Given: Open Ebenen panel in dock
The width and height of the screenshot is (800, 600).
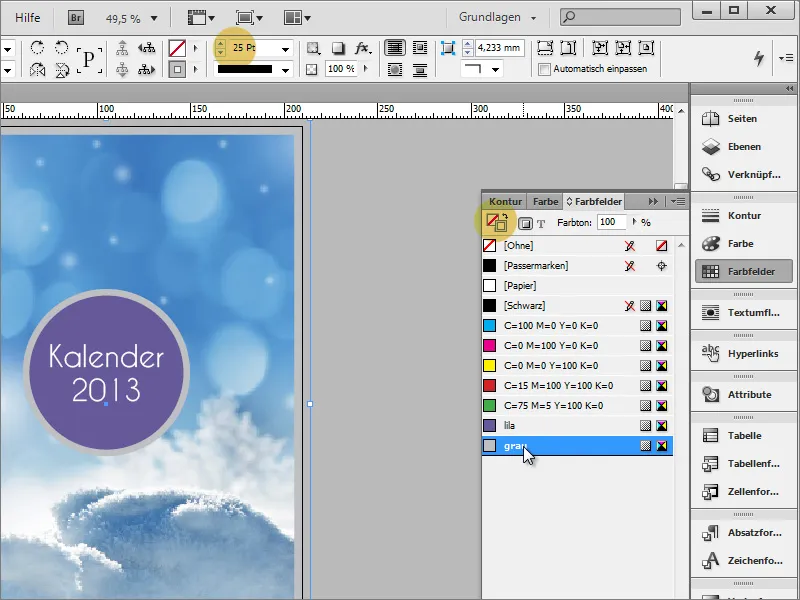Looking at the screenshot, I should coord(743,146).
